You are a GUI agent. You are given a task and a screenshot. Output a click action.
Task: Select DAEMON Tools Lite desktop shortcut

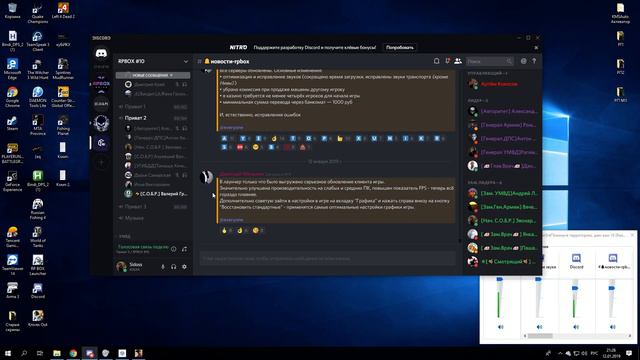pyautogui.click(x=38, y=96)
